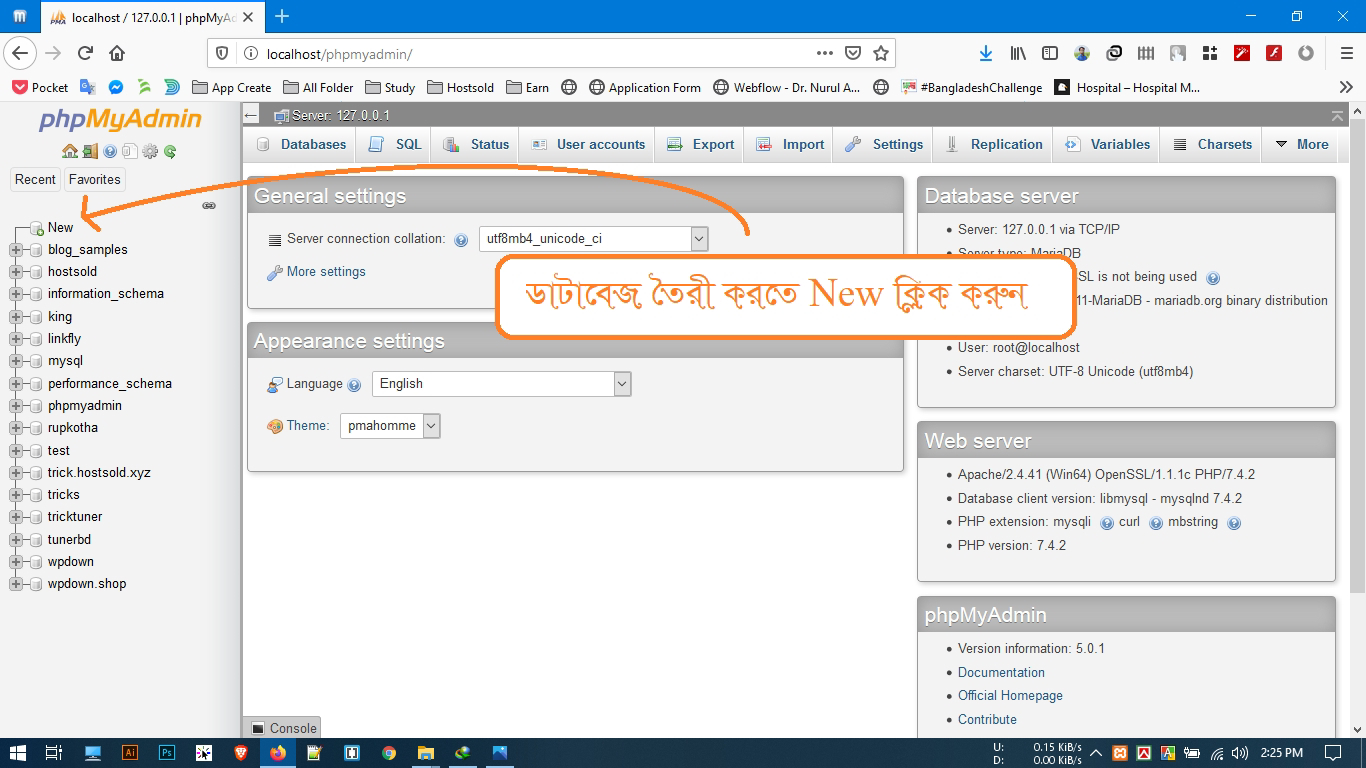Click the log out door icon
Screen dimensions: 1366x768
[x=90, y=152]
